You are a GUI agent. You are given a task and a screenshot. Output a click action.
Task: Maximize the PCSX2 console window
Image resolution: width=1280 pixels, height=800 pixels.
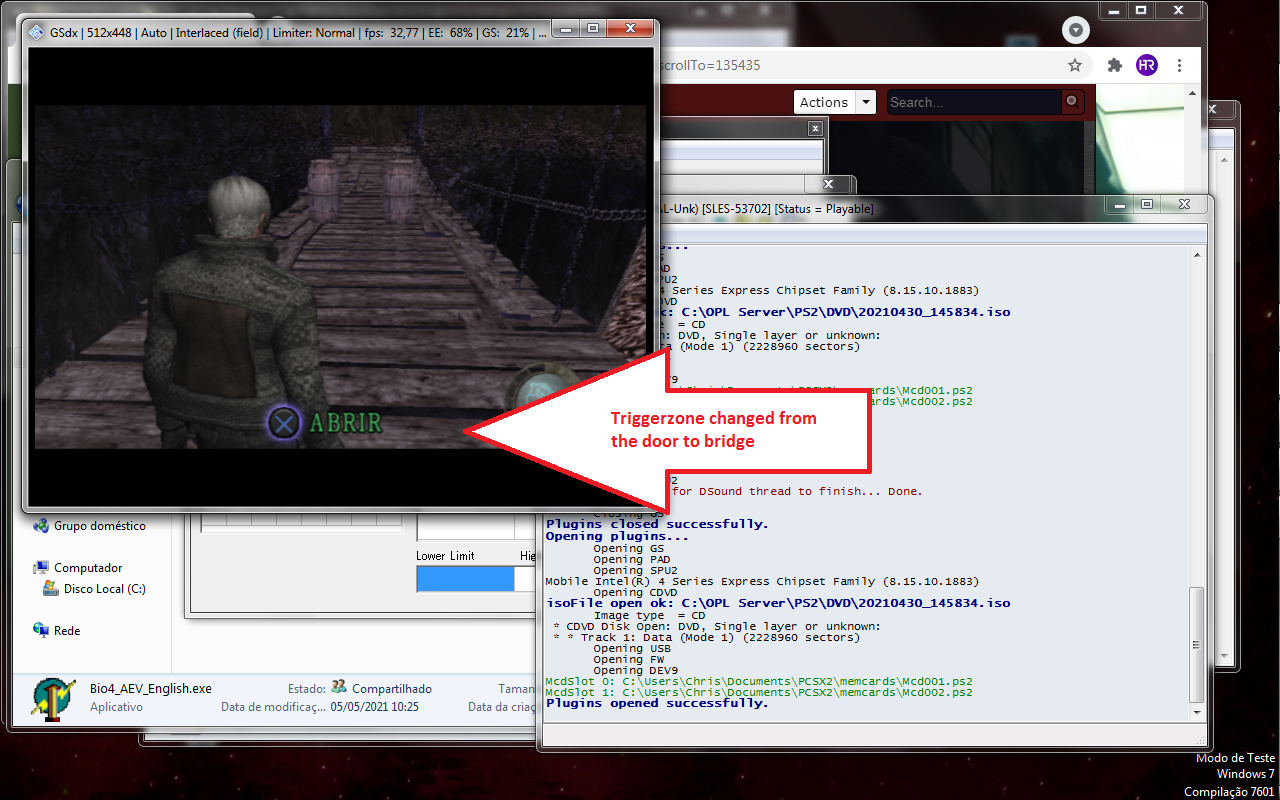tap(1147, 204)
